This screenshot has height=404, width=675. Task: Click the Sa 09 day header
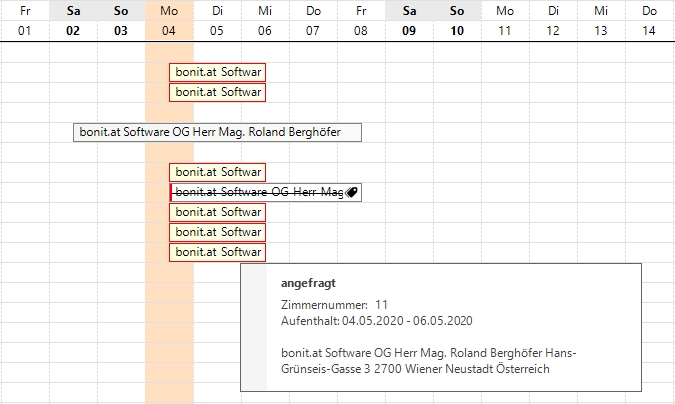(x=409, y=20)
